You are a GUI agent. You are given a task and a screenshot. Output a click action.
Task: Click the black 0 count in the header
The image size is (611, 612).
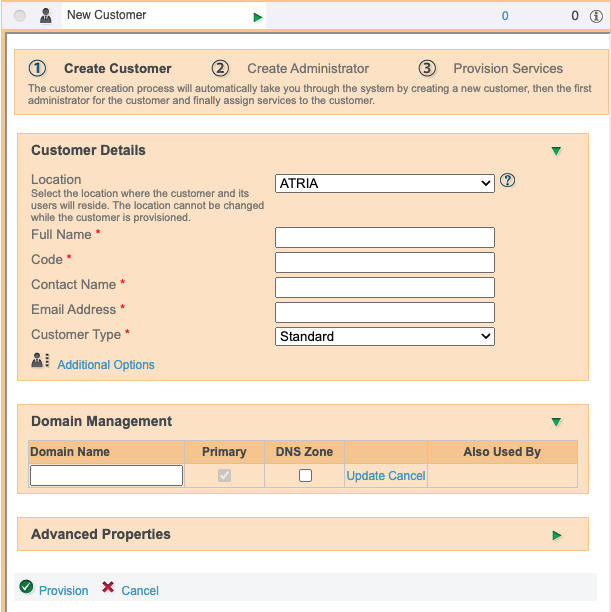click(575, 16)
